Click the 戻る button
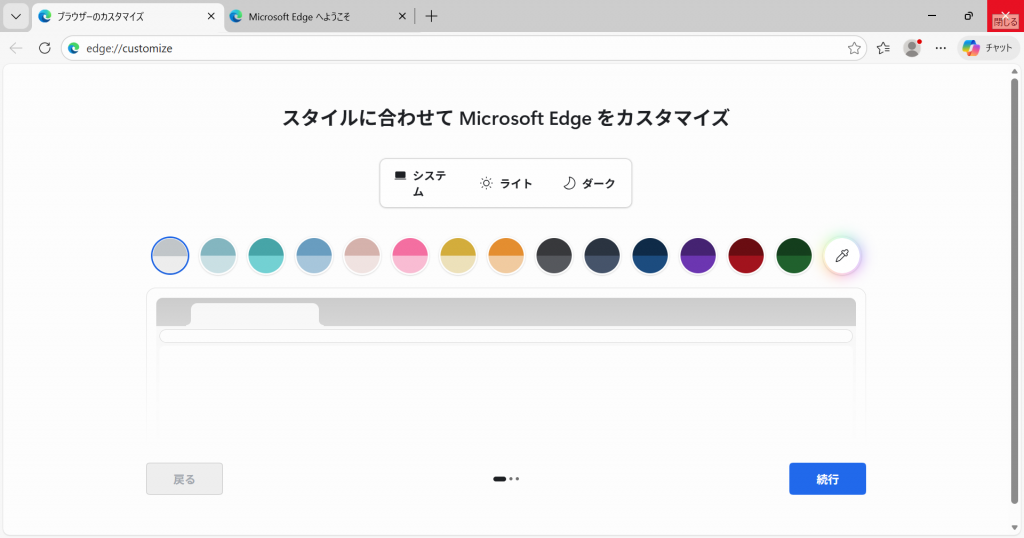Viewport: 1024px width, 538px height. 184,479
